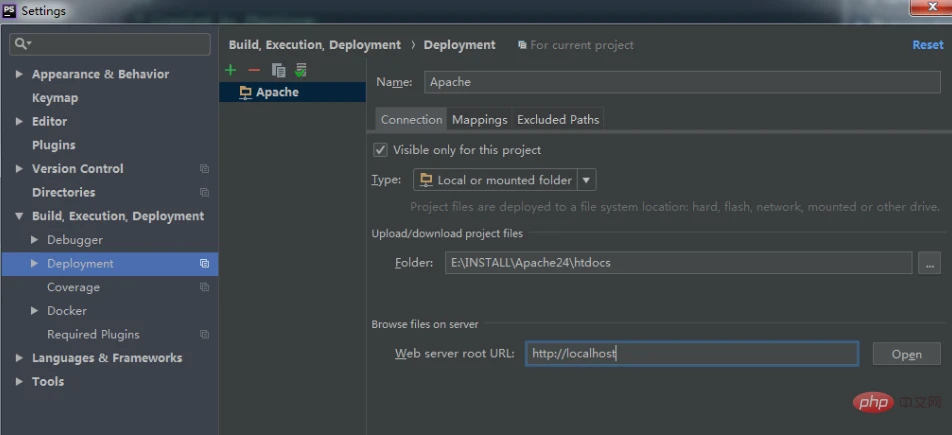The image size is (952, 435).
Task: Click Browse files on server heading
Action: point(425,324)
